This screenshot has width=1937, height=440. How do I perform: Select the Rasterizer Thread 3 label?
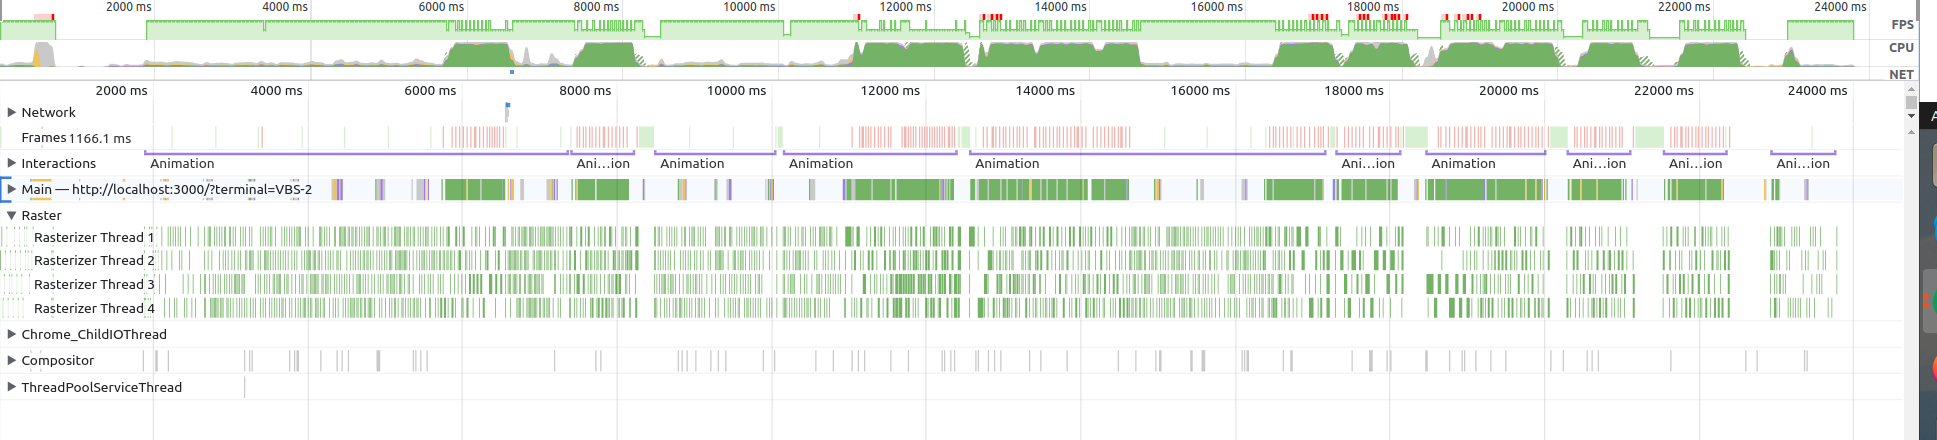[94, 284]
